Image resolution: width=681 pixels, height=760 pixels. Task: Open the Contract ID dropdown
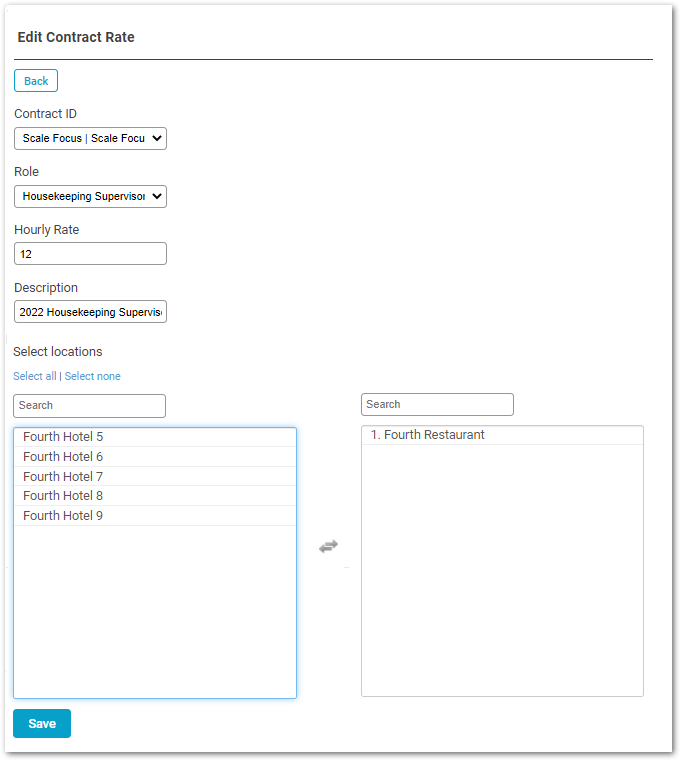90,138
